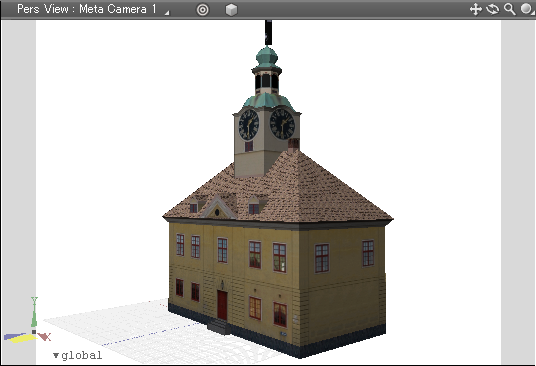Click the small triangle beside Meta Camera 1
Screen dimensions: 536x366
point(167,13)
